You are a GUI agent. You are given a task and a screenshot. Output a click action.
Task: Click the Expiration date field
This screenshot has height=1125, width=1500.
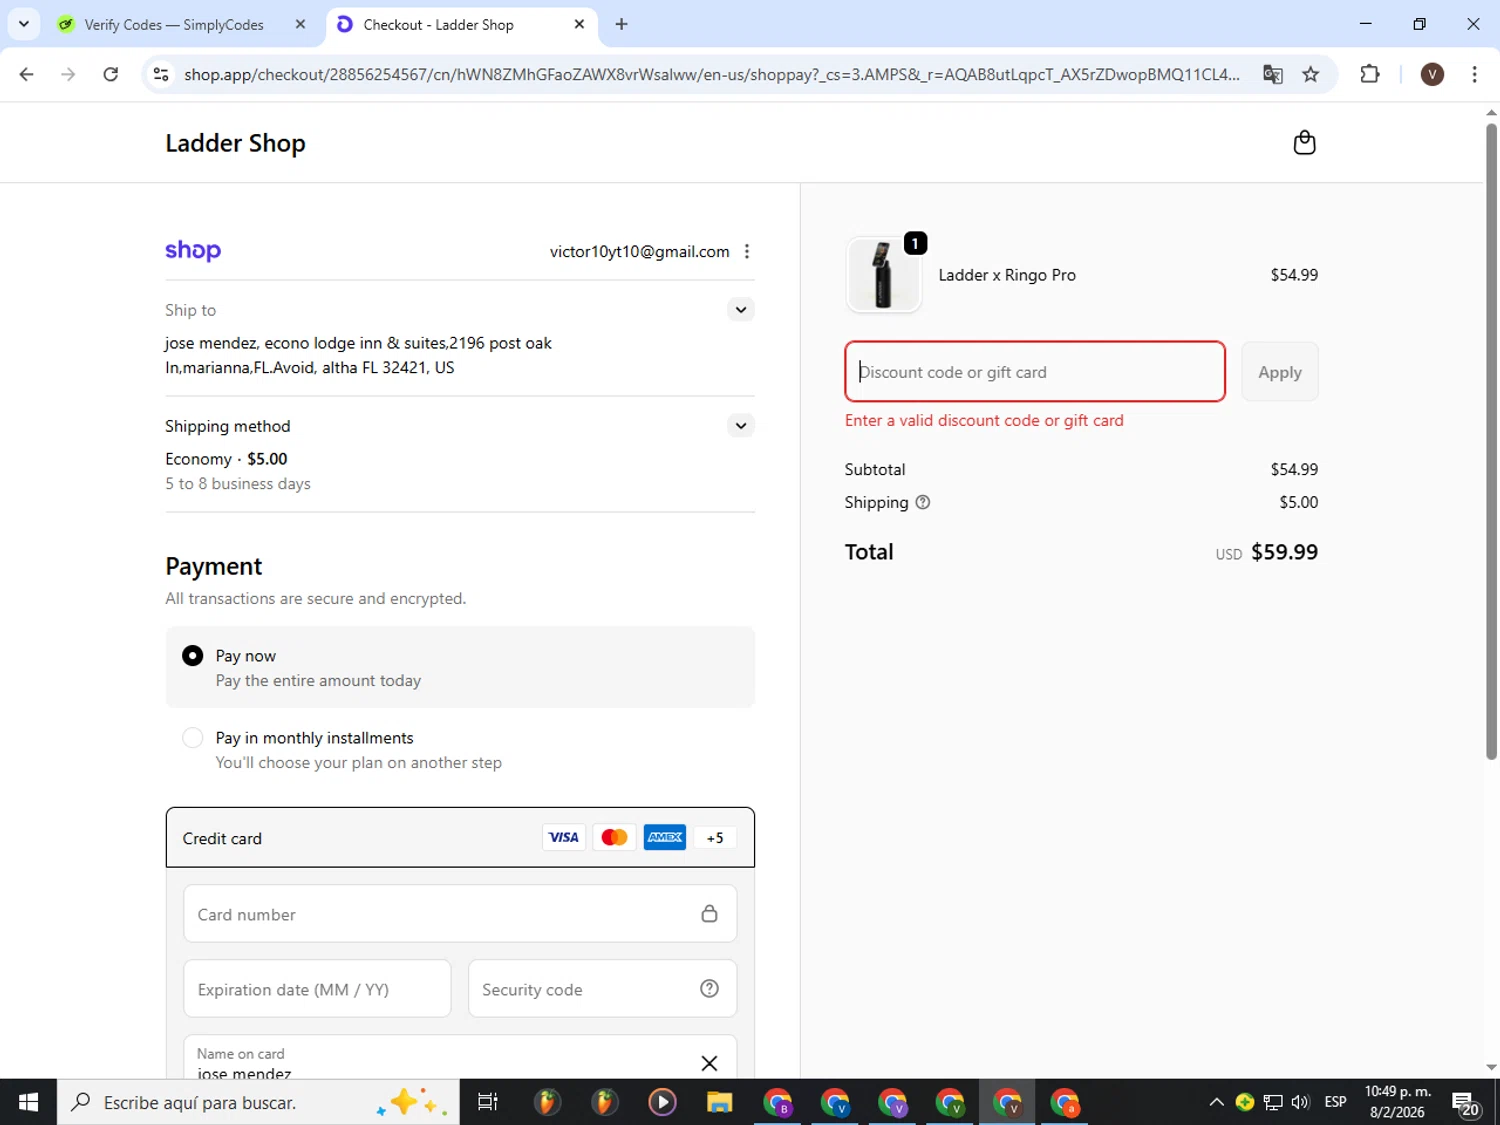pos(317,989)
